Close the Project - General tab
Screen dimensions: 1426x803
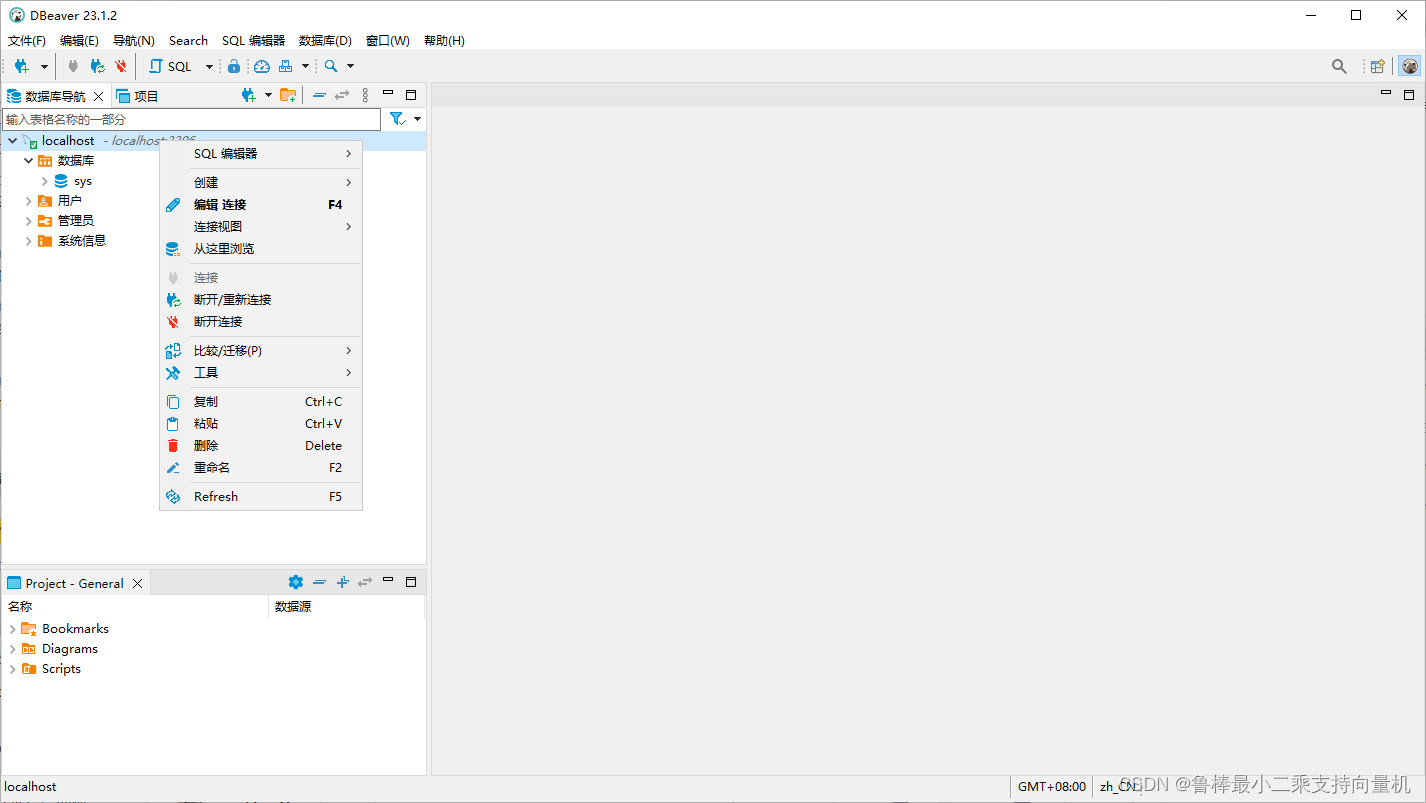[138, 583]
